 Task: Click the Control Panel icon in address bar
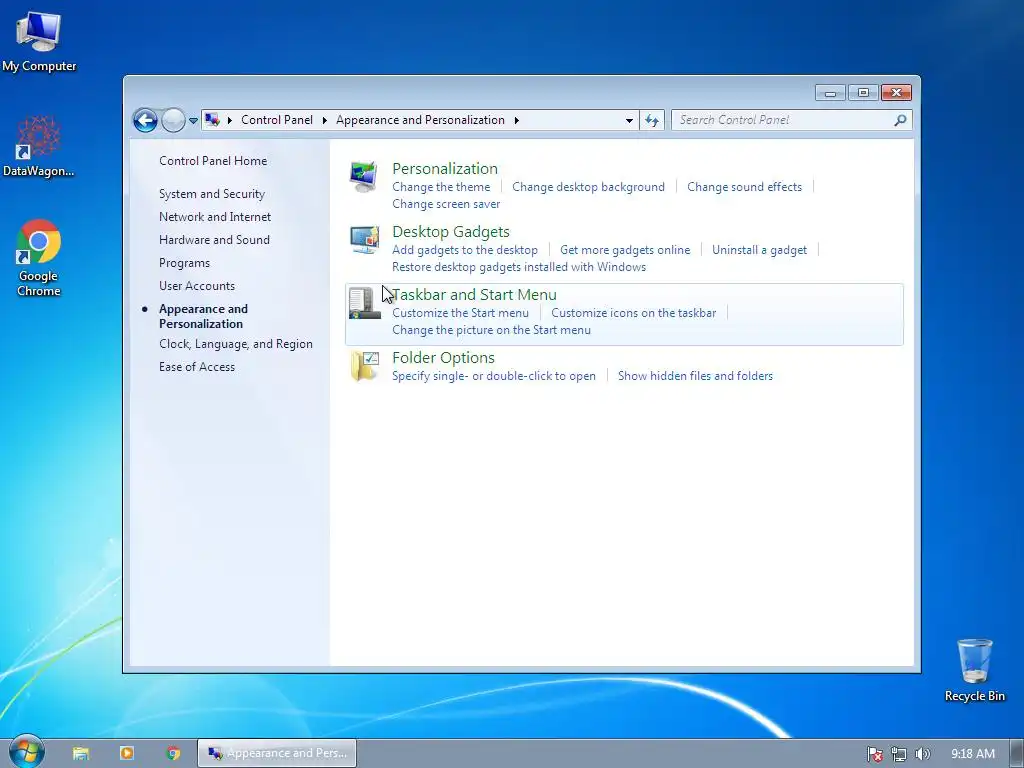coord(212,120)
